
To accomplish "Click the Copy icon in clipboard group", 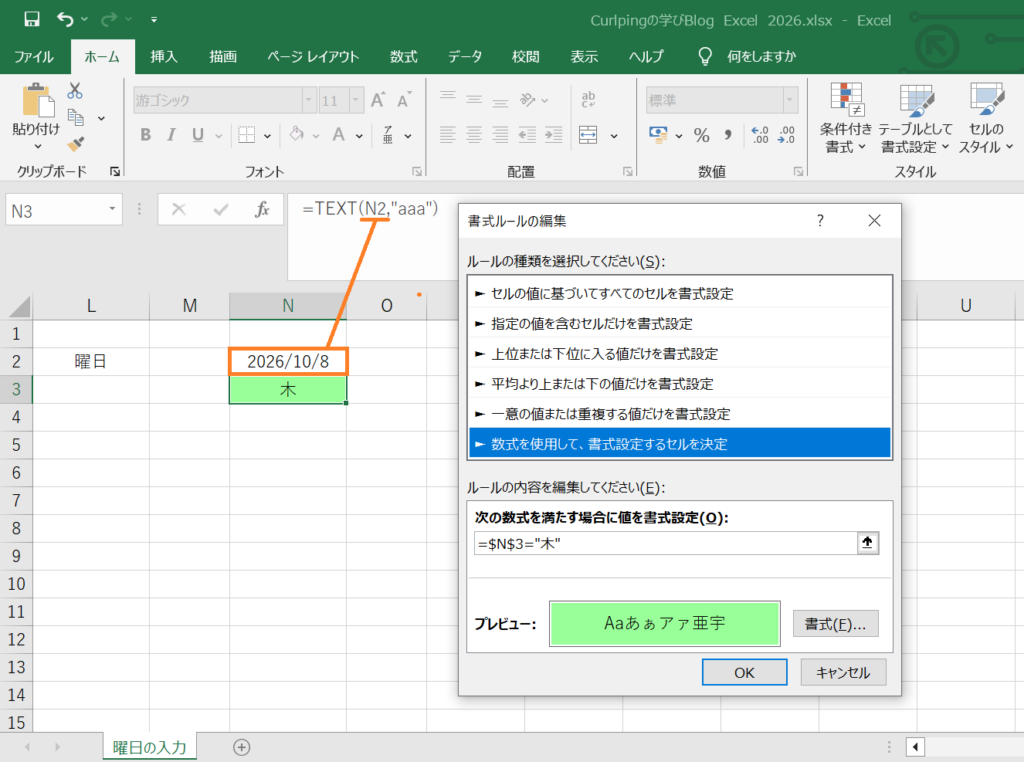I will coord(76,118).
